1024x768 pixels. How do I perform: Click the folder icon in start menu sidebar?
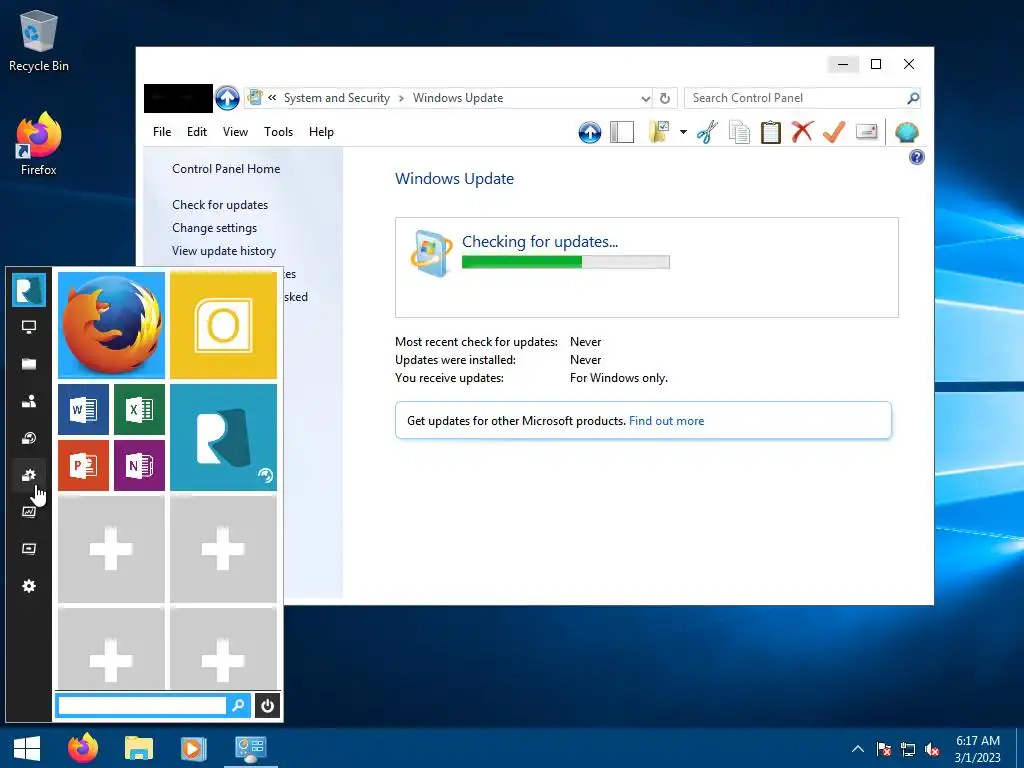coord(29,364)
